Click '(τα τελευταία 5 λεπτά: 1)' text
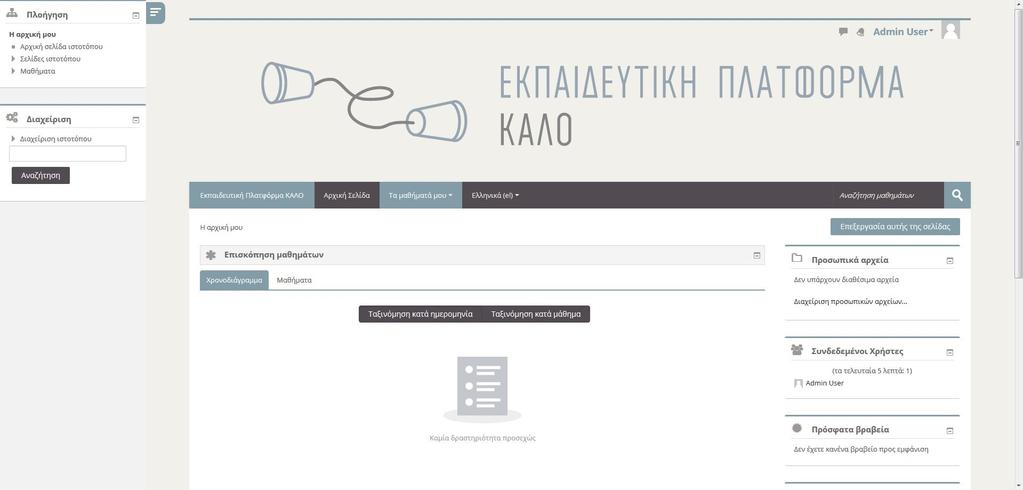The image size is (1023, 490). pyautogui.click(x=872, y=371)
